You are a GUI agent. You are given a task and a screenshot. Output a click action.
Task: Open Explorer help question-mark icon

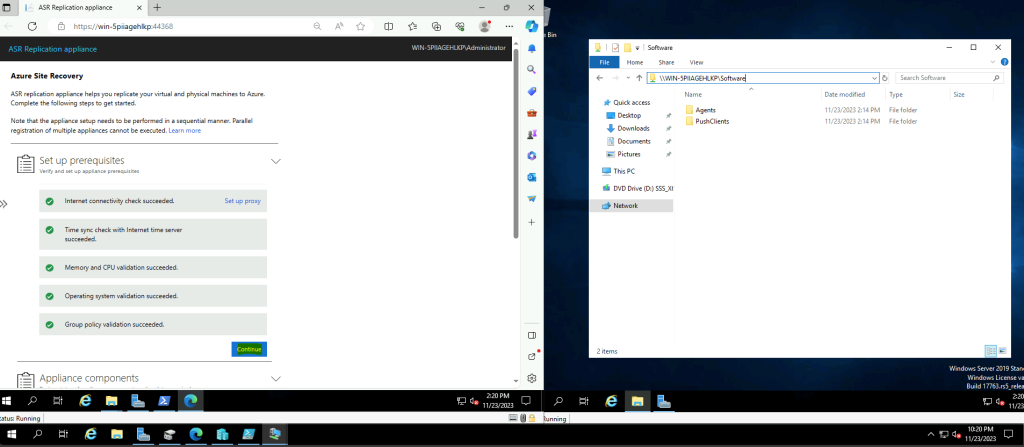tap(1004, 62)
